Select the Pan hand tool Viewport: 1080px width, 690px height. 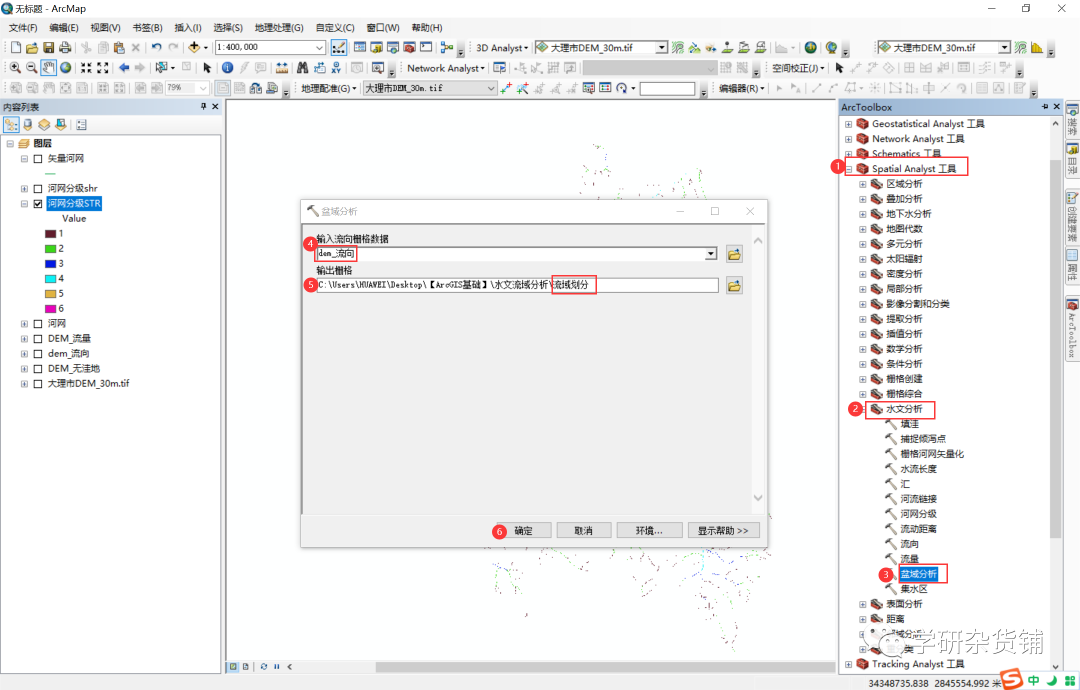pyautogui.click(x=48, y=67)
